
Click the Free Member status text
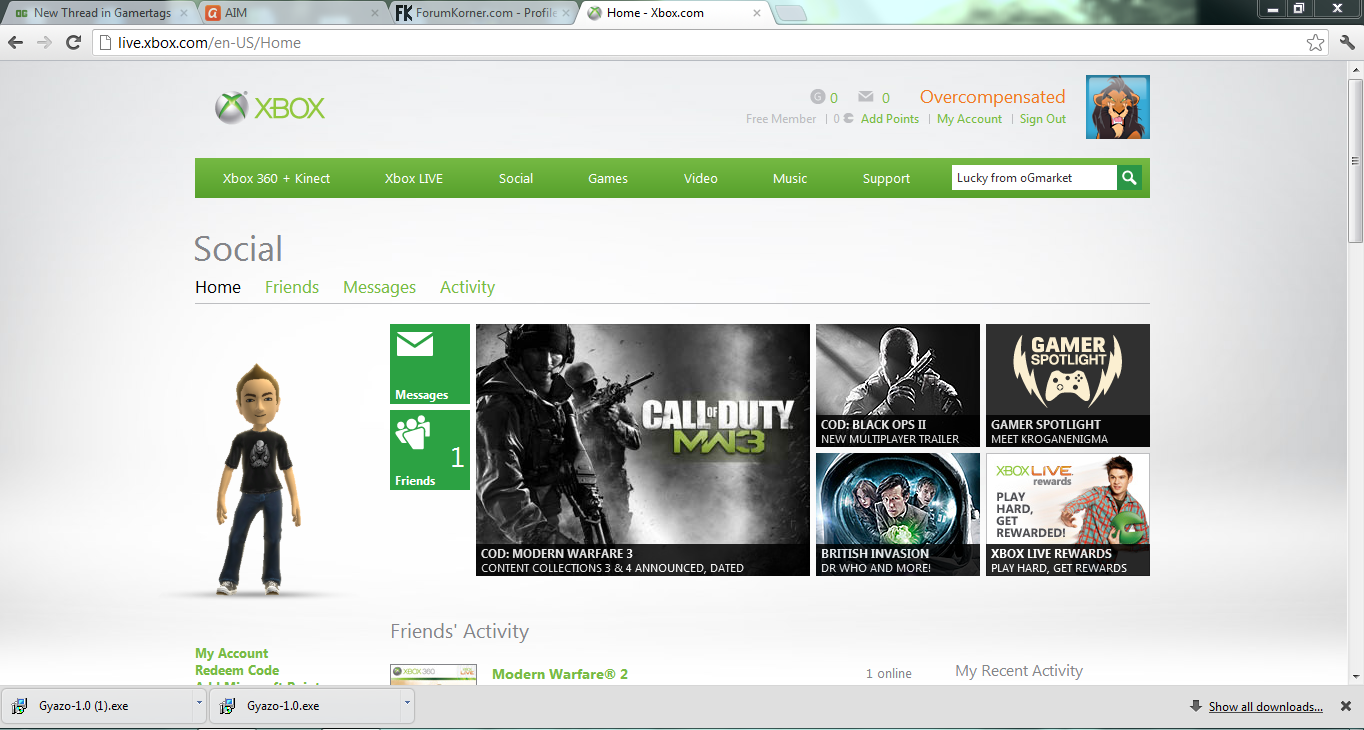point(781,119)
